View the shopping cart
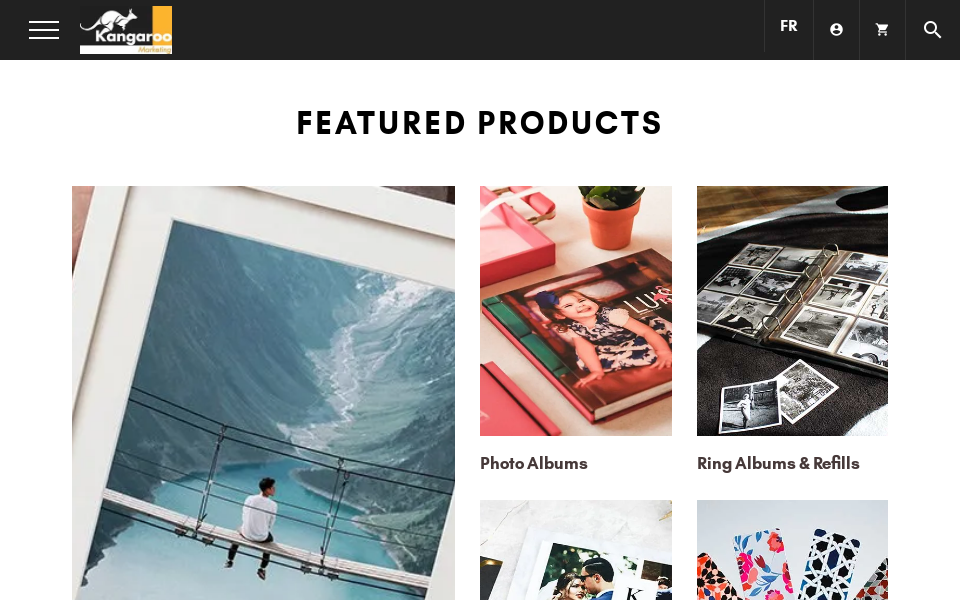960x600 pixels. [882, 29]
